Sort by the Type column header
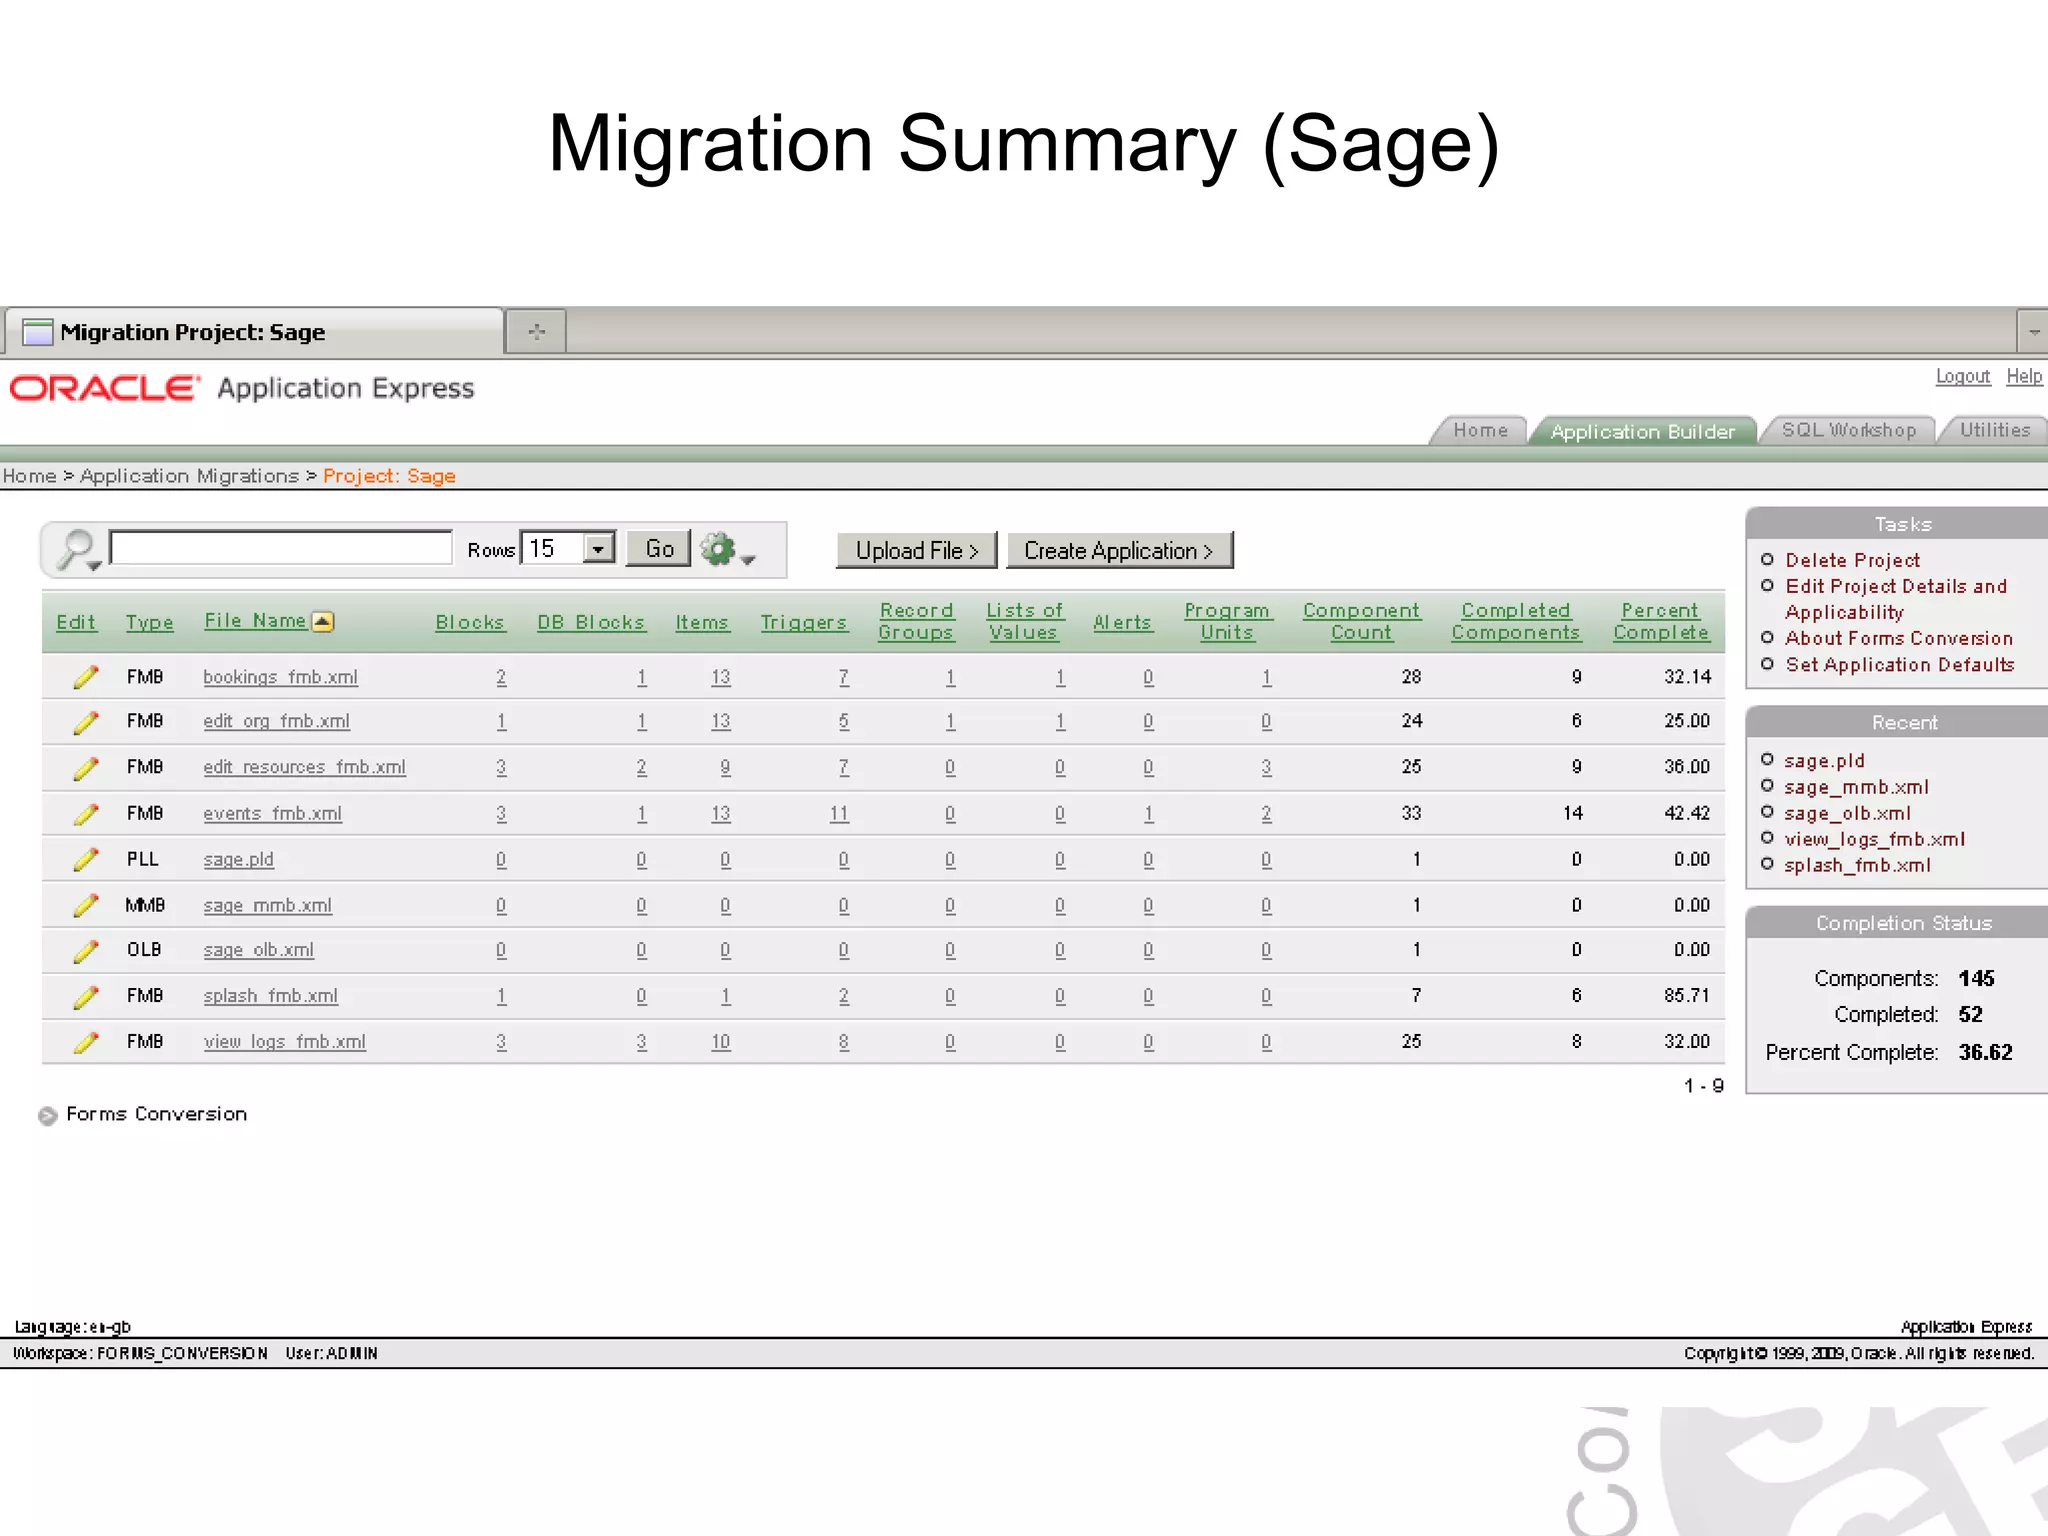 (x=149, y=622)
